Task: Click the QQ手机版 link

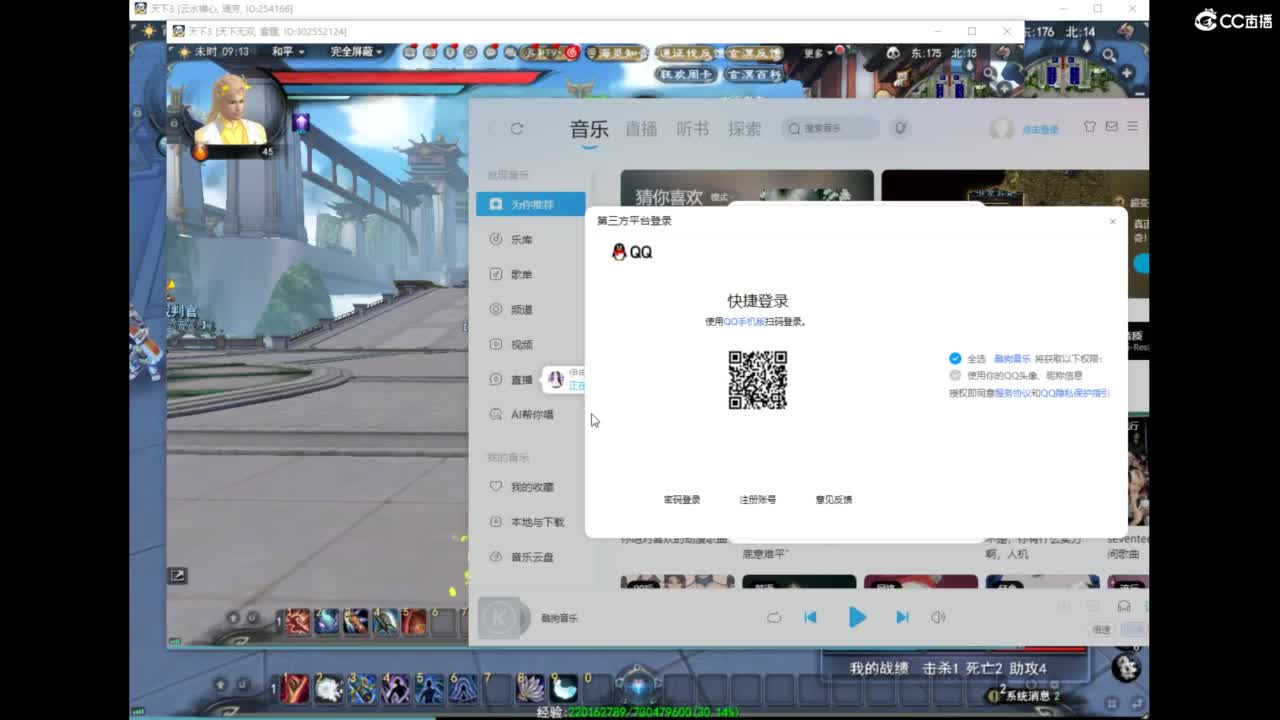Action: (x=744, y=322)
